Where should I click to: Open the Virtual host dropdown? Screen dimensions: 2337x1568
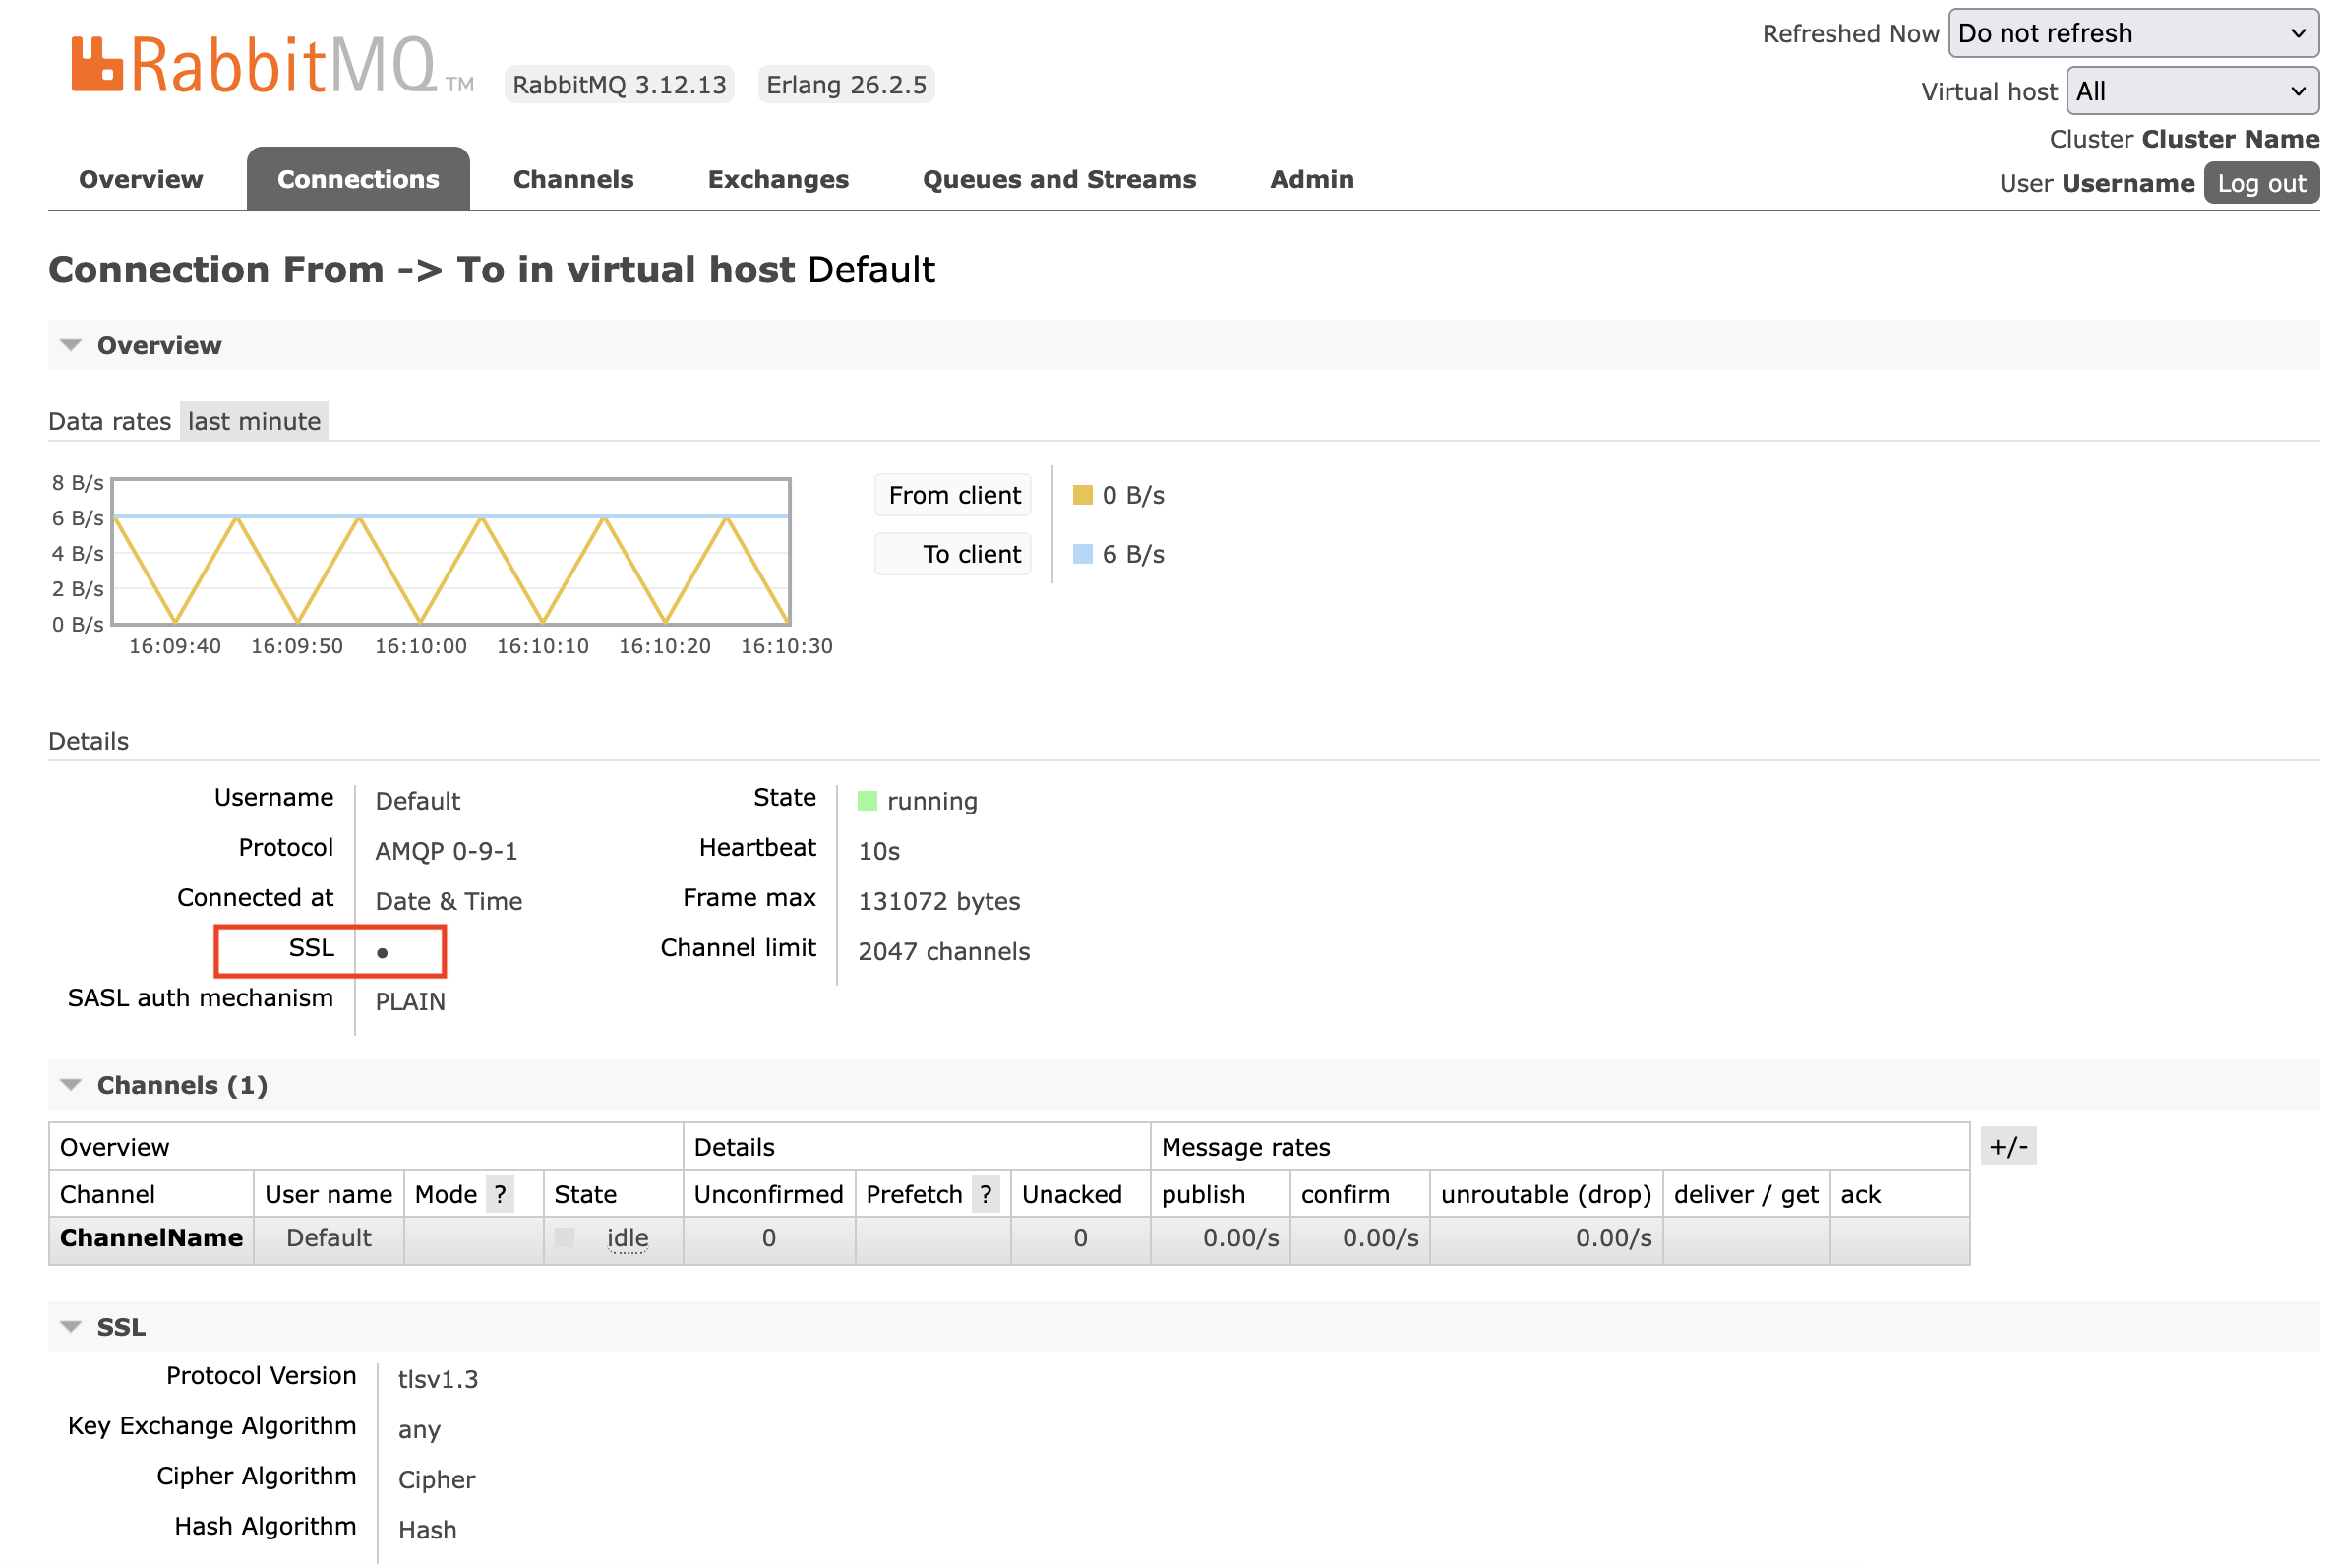pos(2192,91)
